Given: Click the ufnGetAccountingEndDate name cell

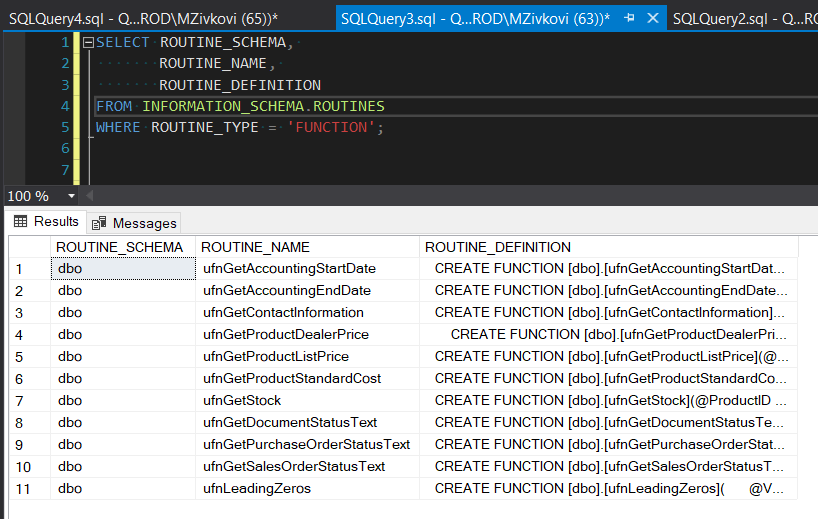Looking at the screenshot, I should (x=307, y=291).
